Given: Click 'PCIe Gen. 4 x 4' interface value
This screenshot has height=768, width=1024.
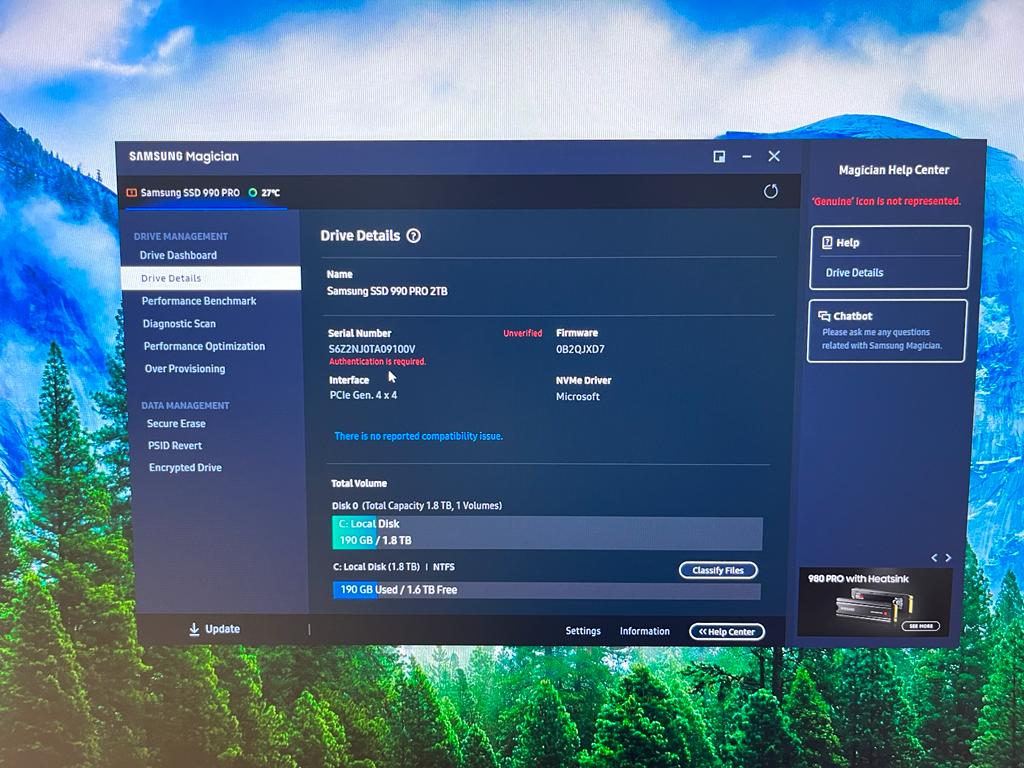Looking at the screenshot, I should [x=363, y=395].
